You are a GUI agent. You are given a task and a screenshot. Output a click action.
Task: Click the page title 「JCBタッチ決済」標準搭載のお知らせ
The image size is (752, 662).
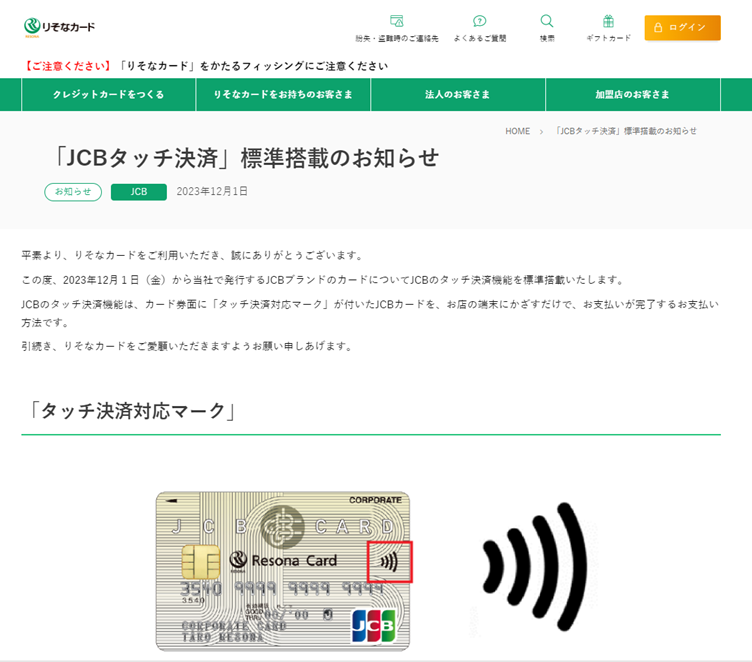click(246, 158)
